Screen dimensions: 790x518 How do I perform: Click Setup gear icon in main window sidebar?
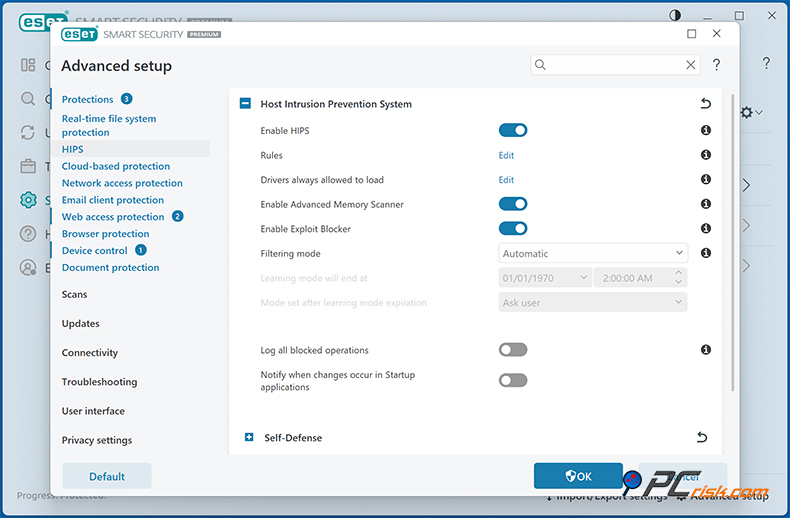(28, 200)
